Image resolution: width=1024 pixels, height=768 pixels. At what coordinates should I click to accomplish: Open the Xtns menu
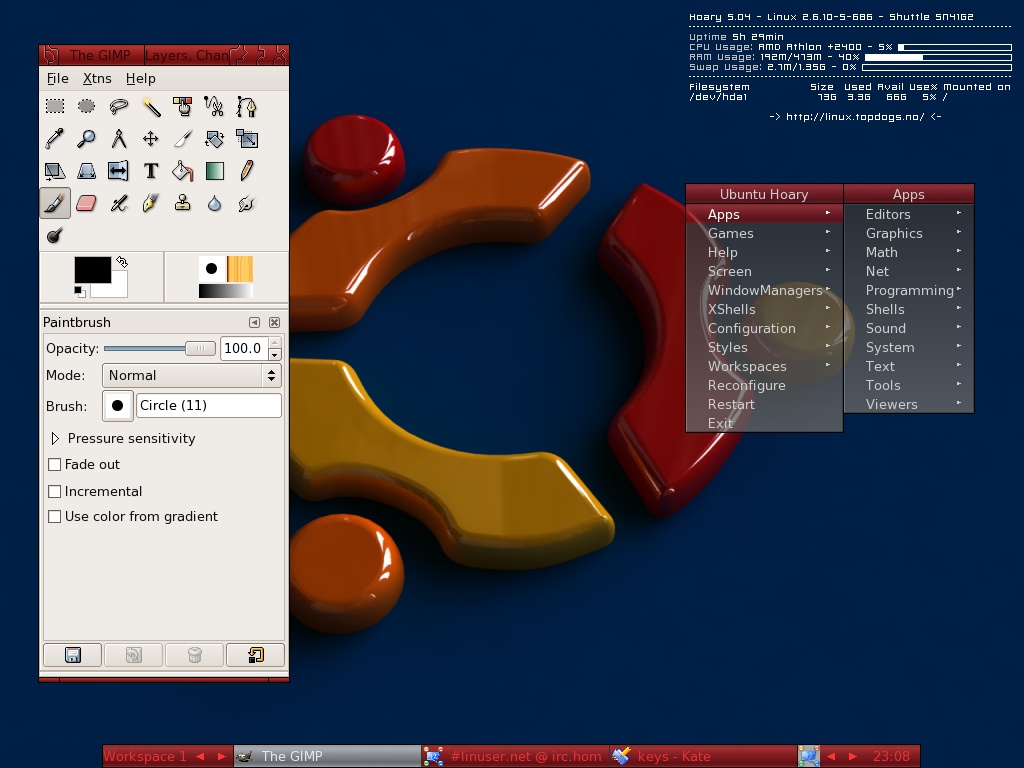tap(97, 78)
